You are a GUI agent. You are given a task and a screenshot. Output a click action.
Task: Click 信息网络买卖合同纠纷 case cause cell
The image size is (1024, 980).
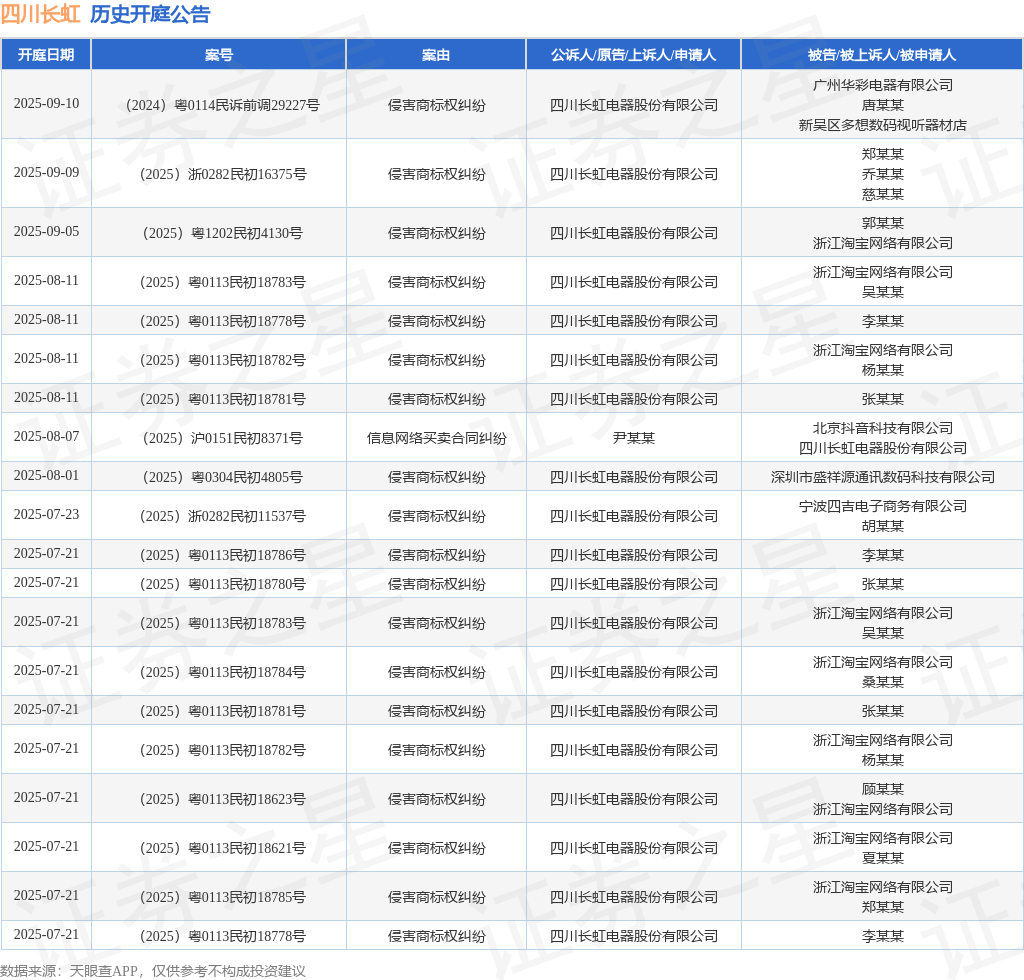(x=436, y=438)
